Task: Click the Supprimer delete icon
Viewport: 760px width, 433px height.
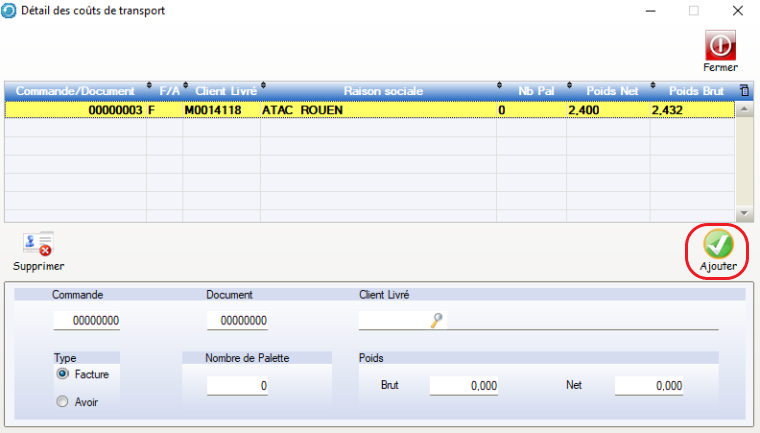Action: pyautogui.click(x=38, y=244)
